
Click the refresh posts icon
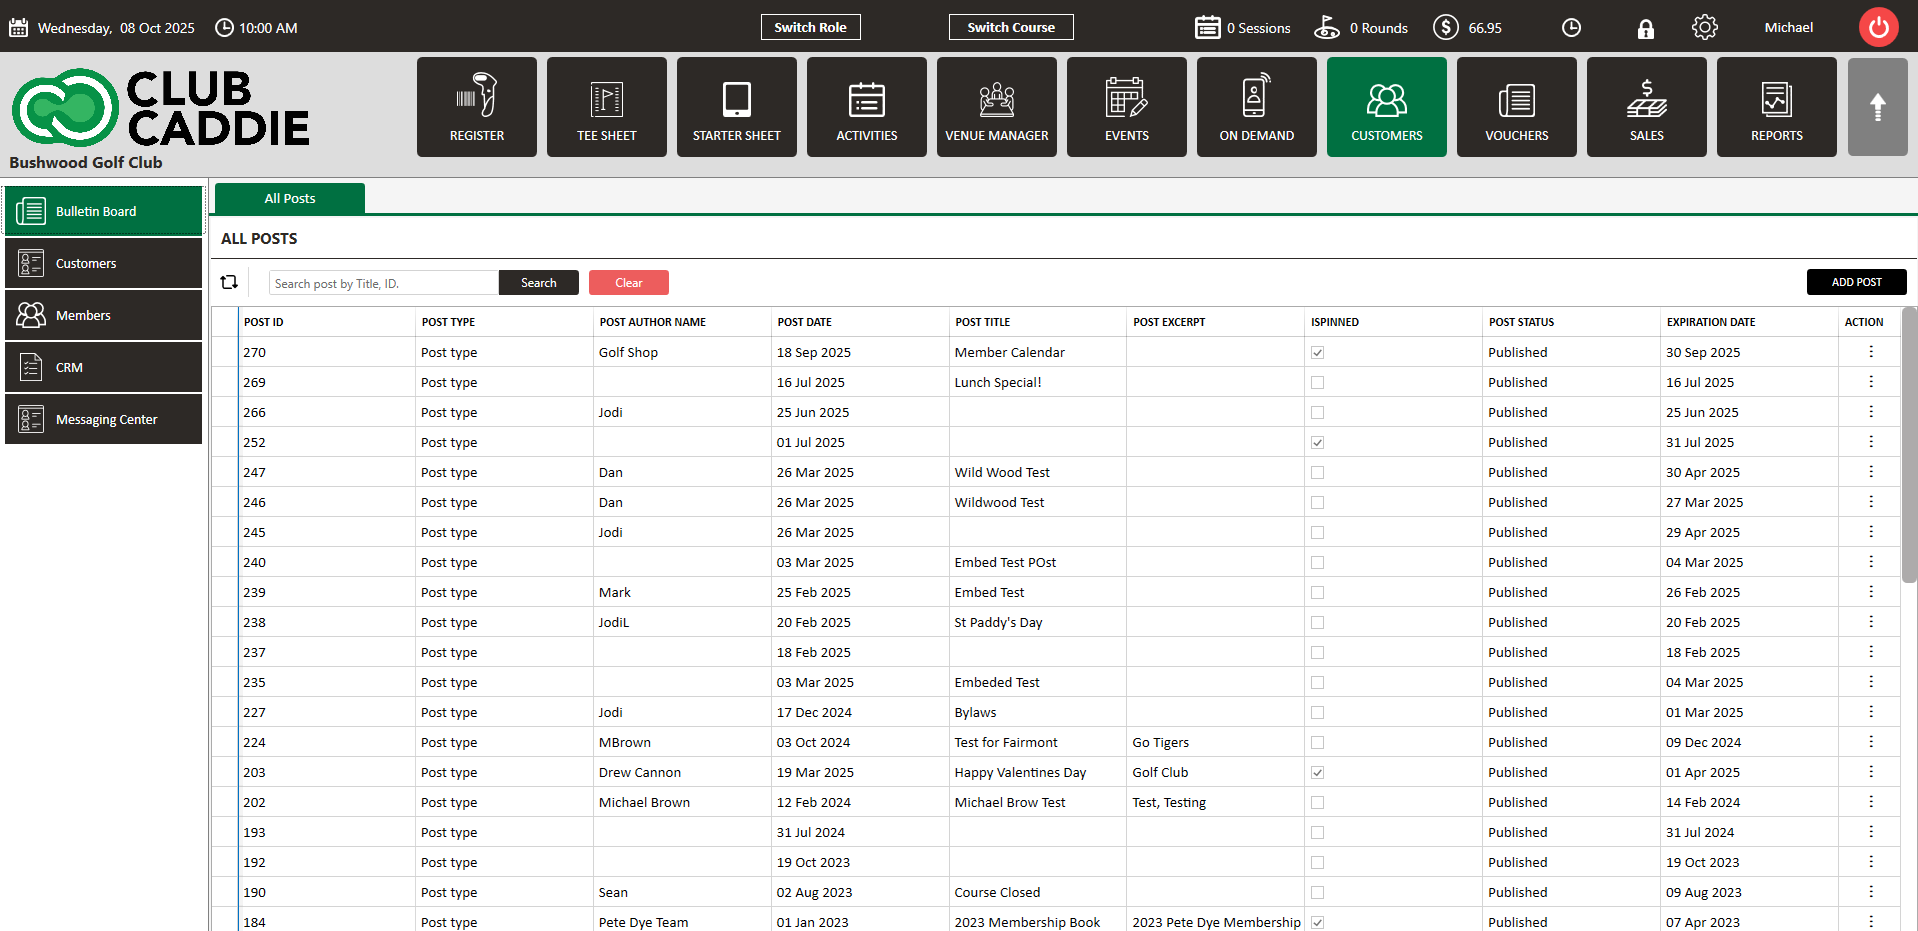[229, 282]
